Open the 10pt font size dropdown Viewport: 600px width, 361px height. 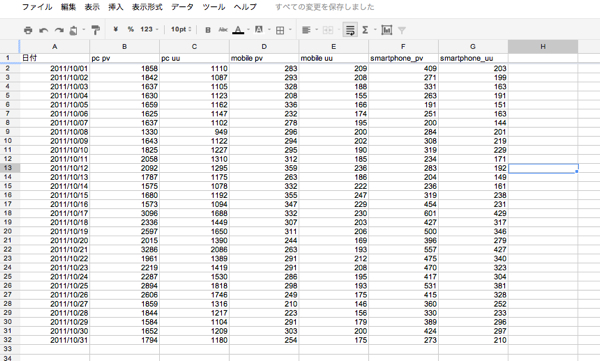[x=181, y=29]
